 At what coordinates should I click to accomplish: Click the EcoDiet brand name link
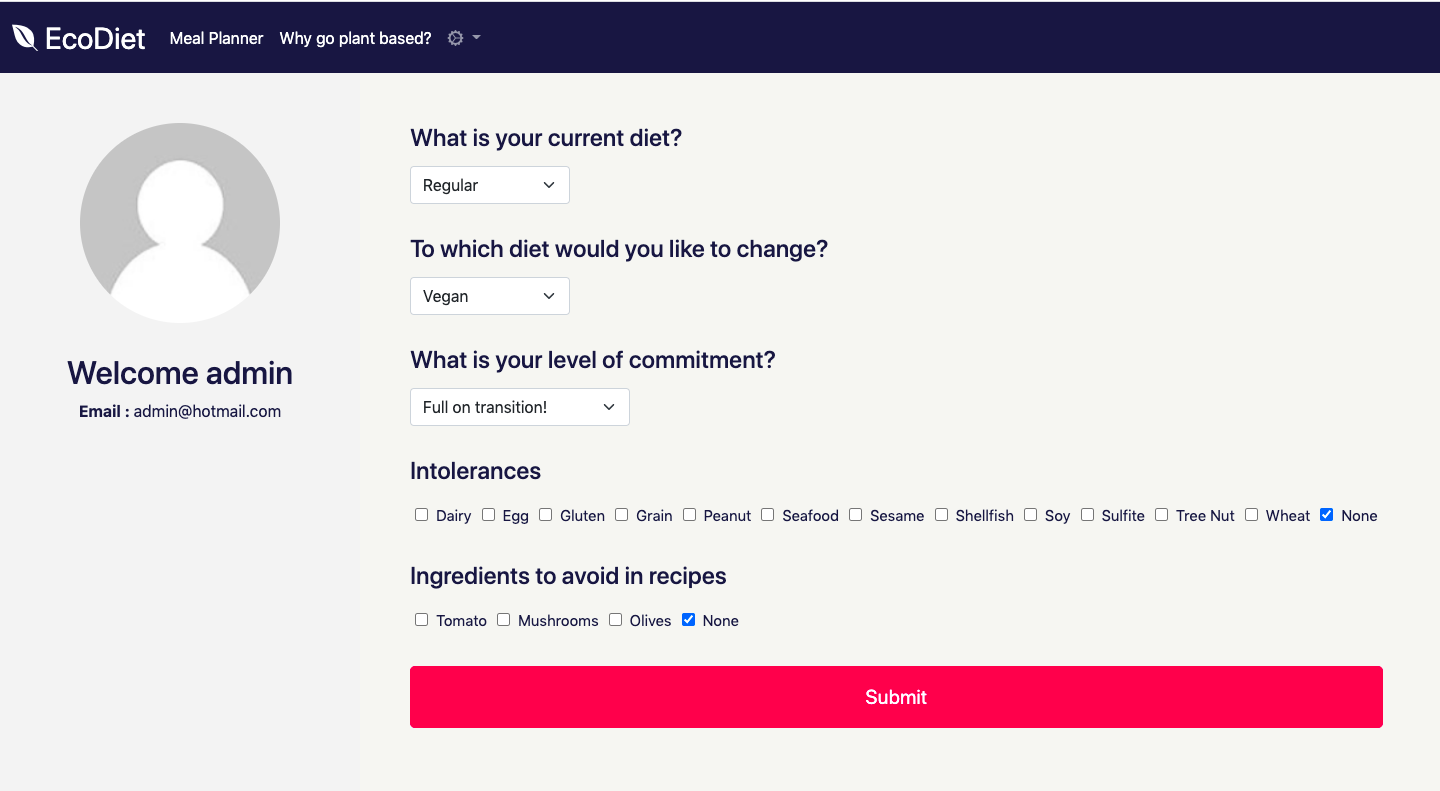(96, 38)
